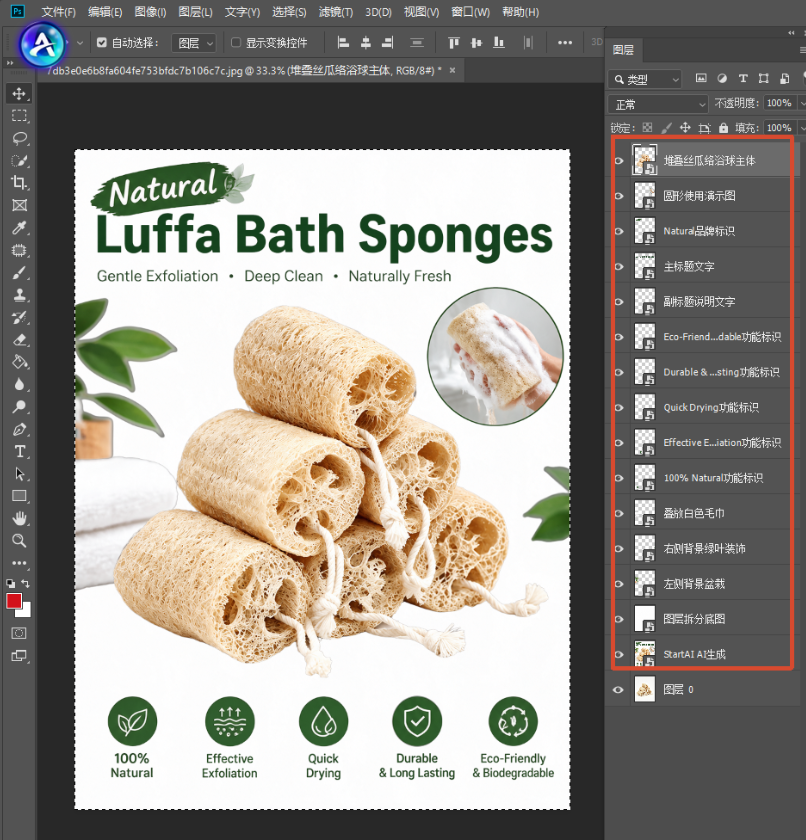Hide the 堆叠丝瓜络浴球主体 layer
The width and height of the screenshot is (806, 840).
[619, 161]
